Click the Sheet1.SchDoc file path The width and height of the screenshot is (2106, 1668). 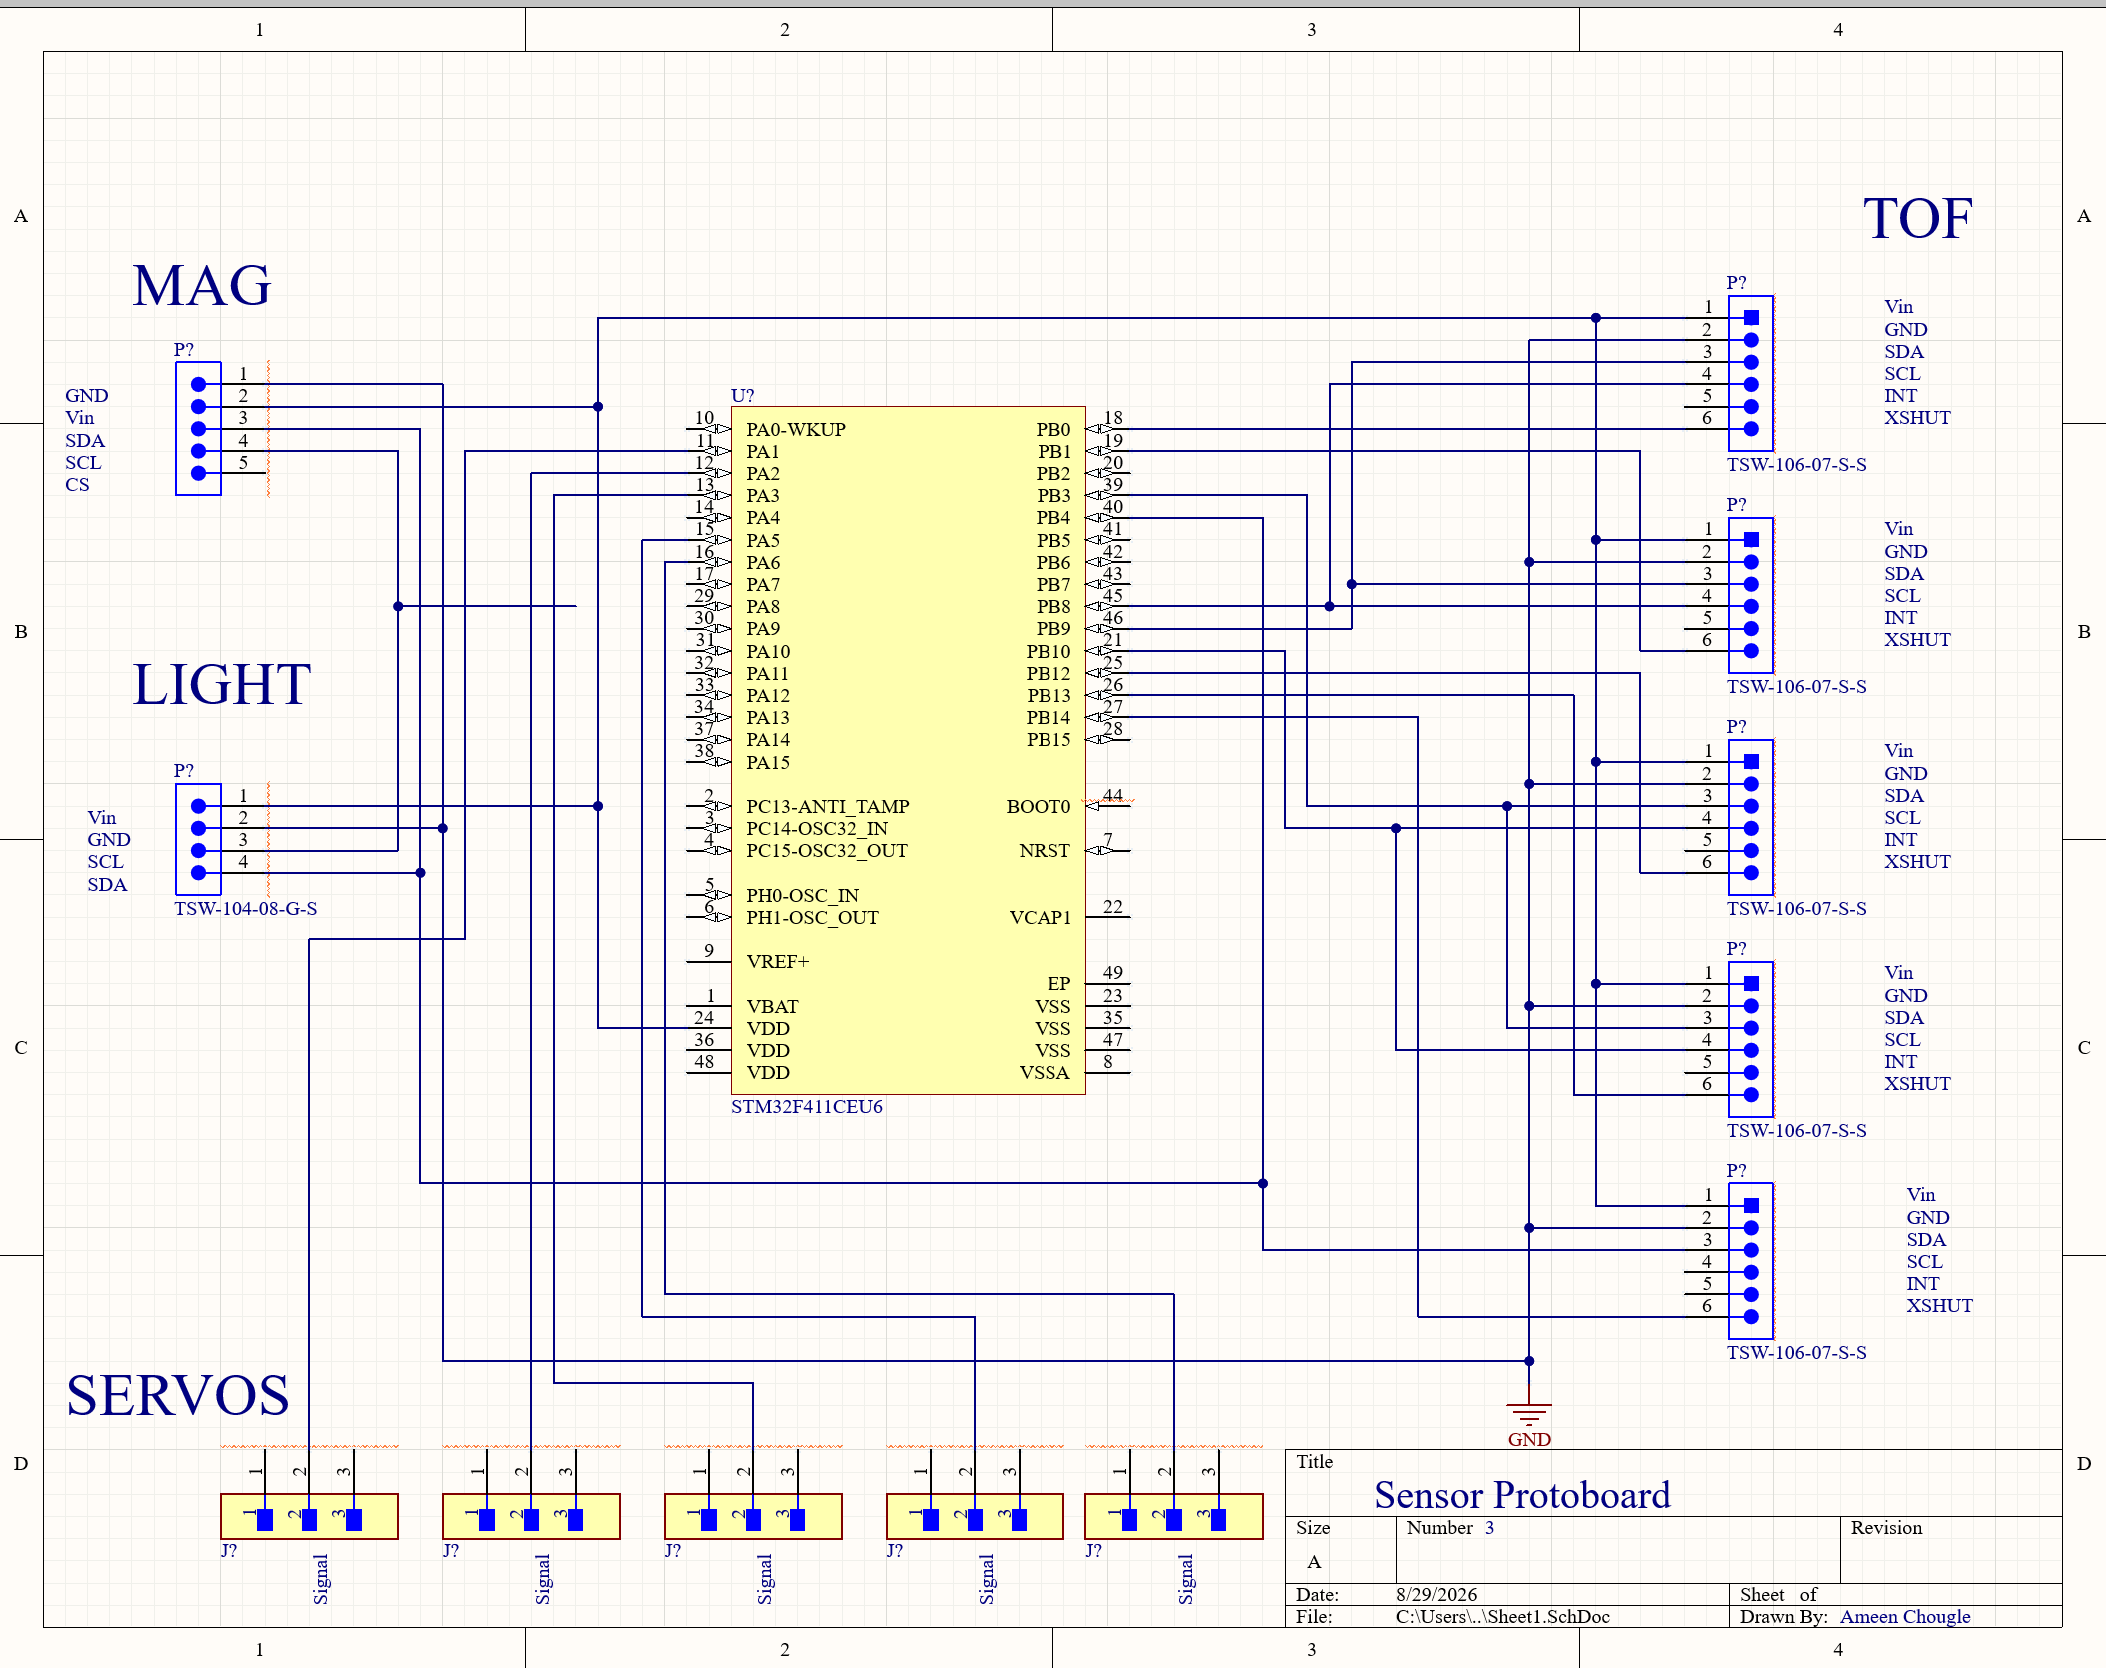(1503, 1617)
